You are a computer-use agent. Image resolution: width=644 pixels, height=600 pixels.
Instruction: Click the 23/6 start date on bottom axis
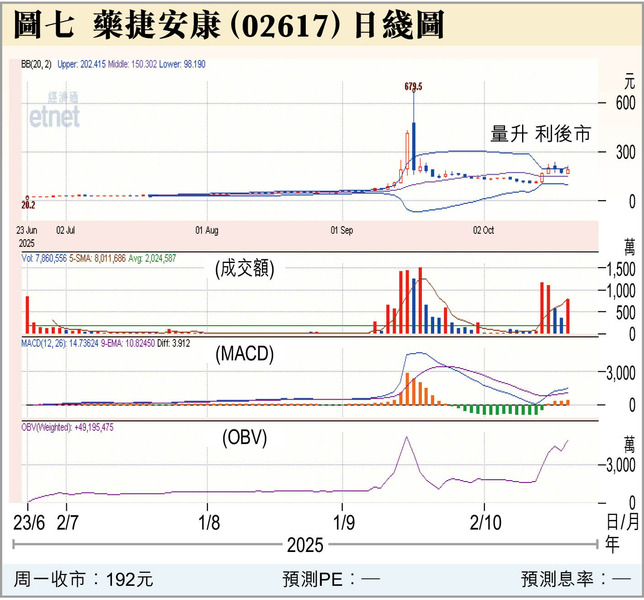point(27,522)
